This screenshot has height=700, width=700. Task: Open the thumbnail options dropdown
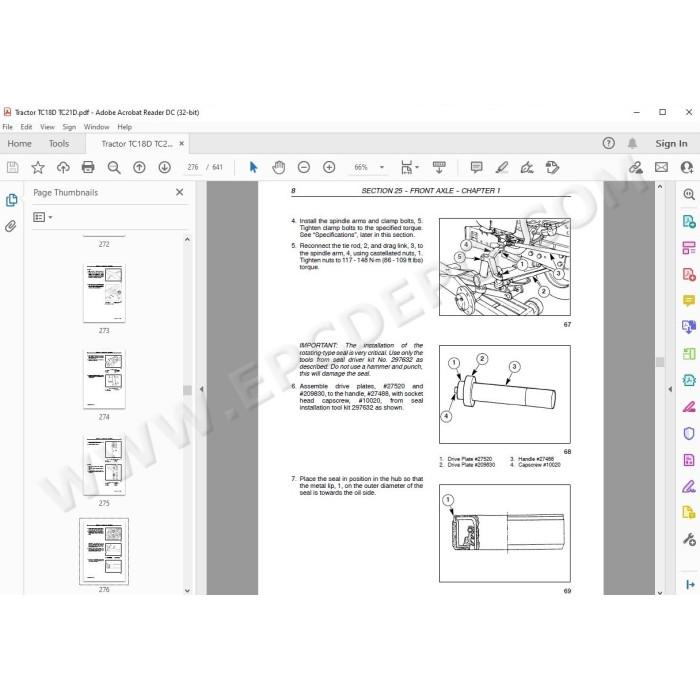pyautogui.click(x=43, y=217)
